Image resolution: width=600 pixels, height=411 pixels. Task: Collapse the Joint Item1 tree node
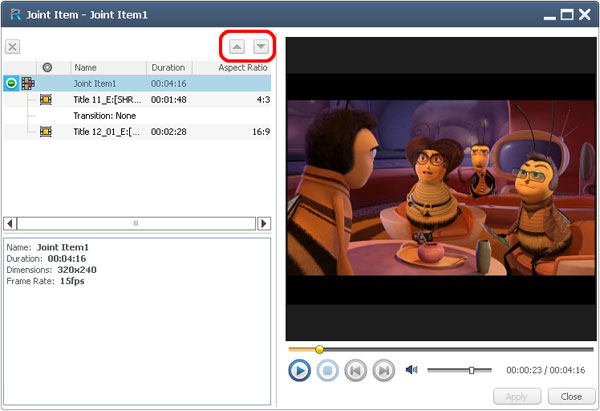click(11, 83)
